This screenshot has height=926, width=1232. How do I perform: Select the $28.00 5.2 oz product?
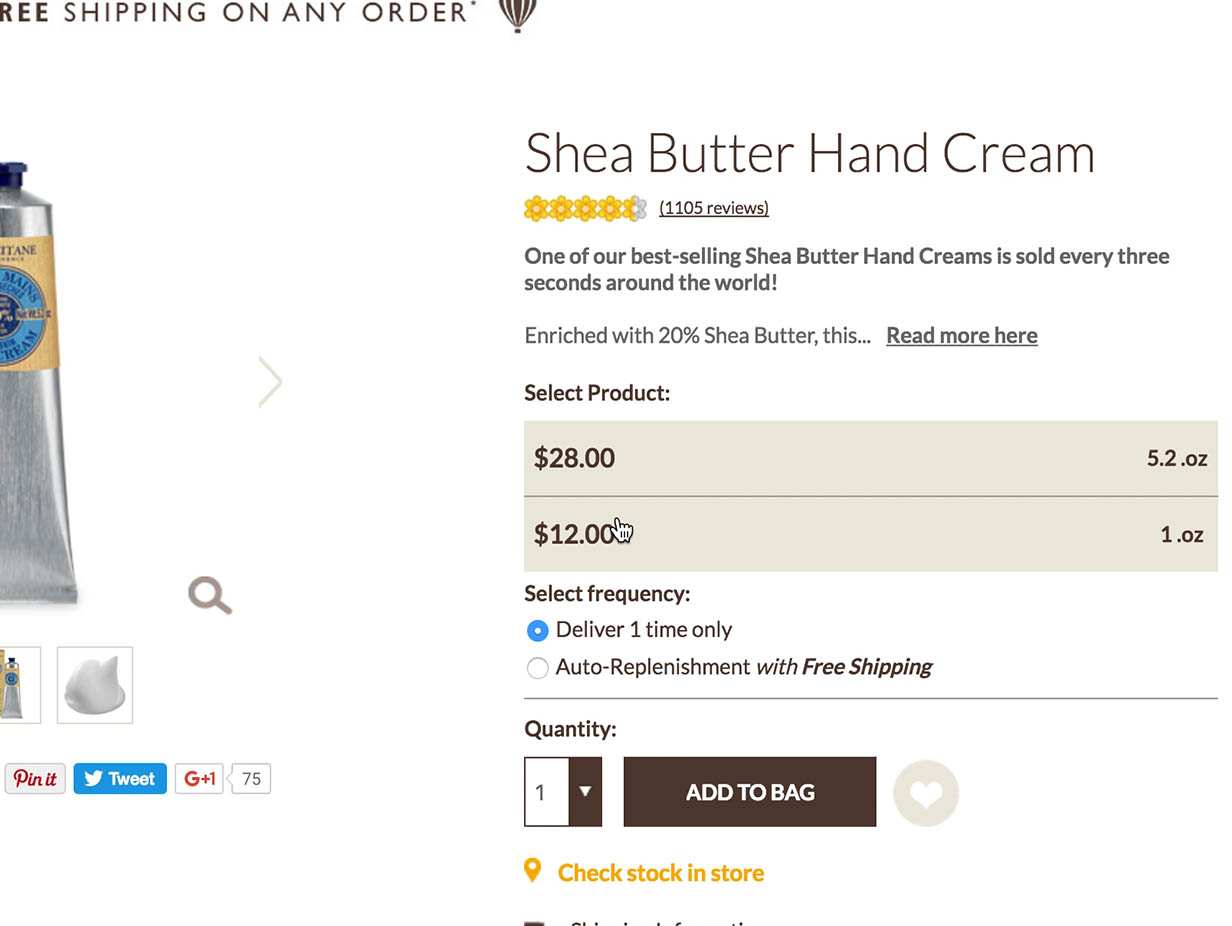coord(870,458)
